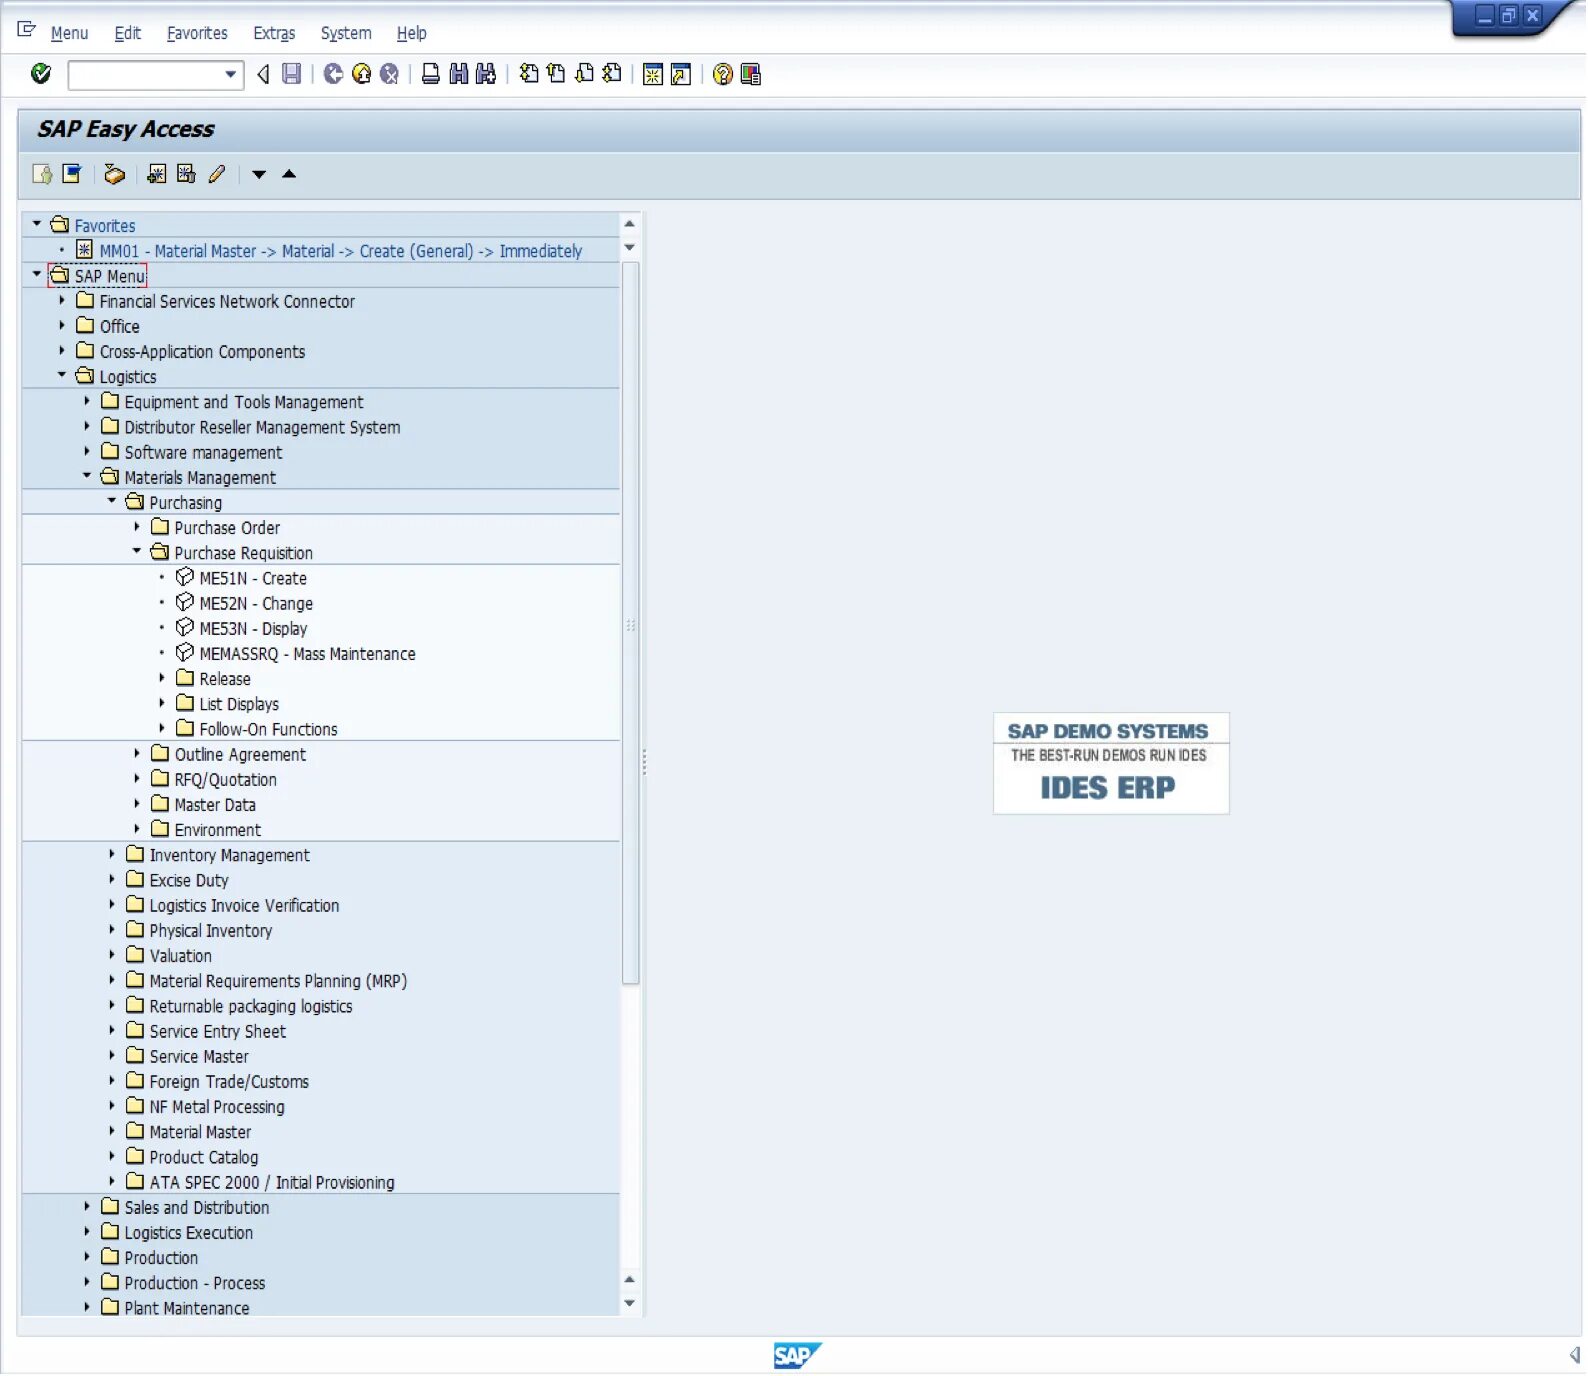Click the tree scroll down arrow at bottom
This screenshot has width=1588, height=1376.
click(x=630, y=1303)
